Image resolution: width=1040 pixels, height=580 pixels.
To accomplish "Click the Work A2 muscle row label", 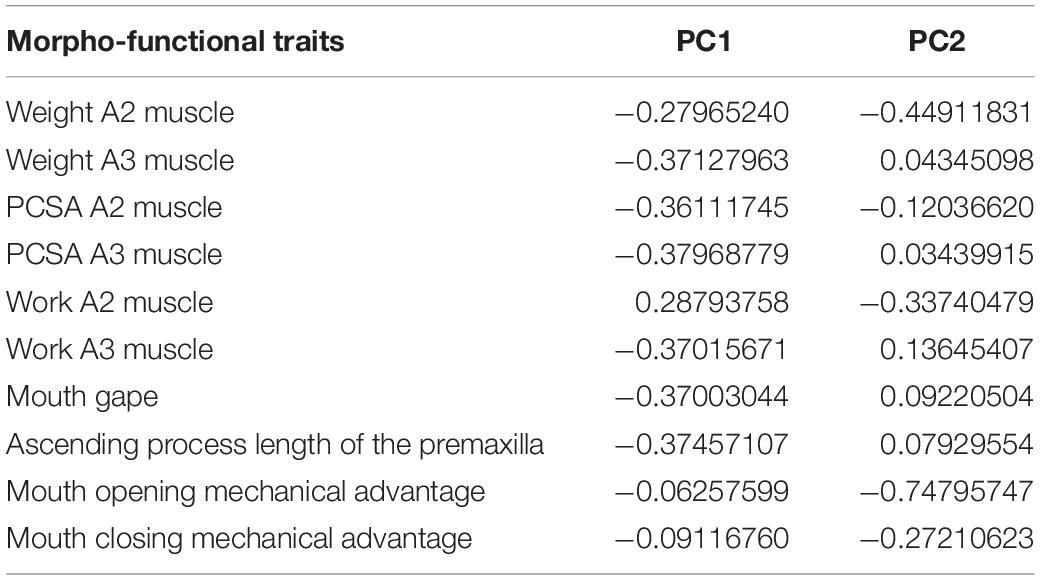I will tap(109, 302).
